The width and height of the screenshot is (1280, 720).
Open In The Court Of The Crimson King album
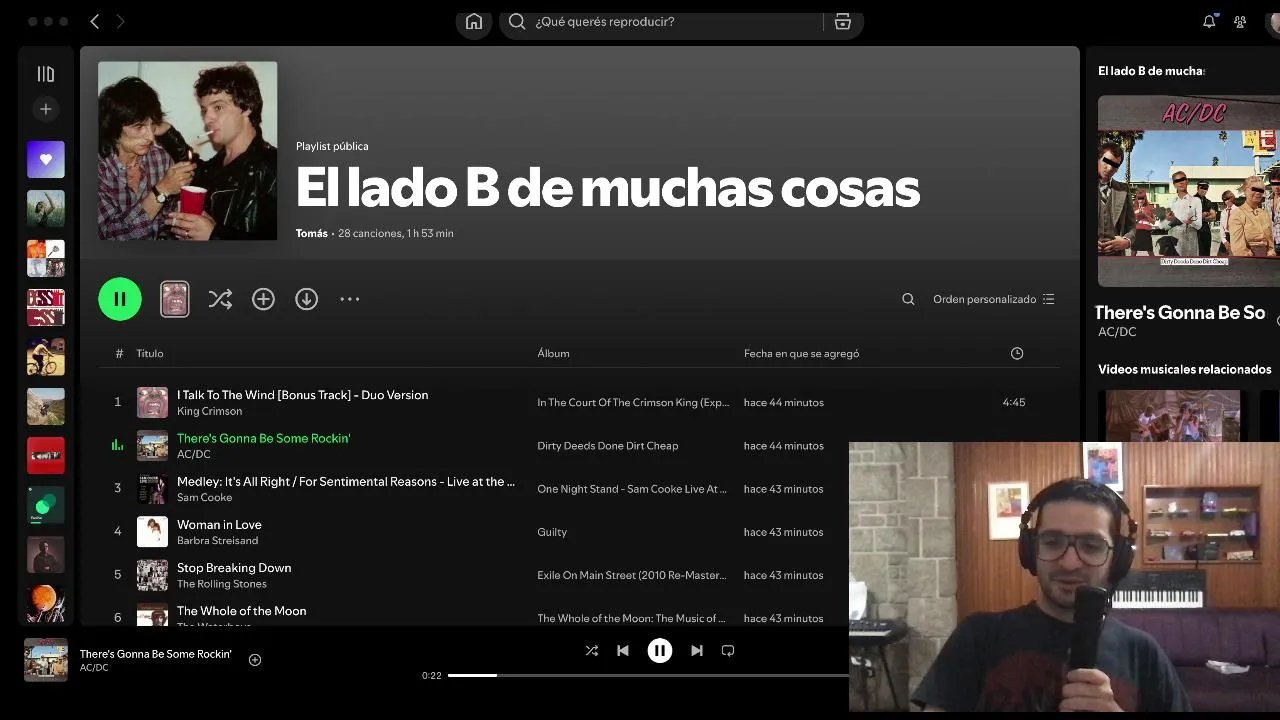click(633, 402)
